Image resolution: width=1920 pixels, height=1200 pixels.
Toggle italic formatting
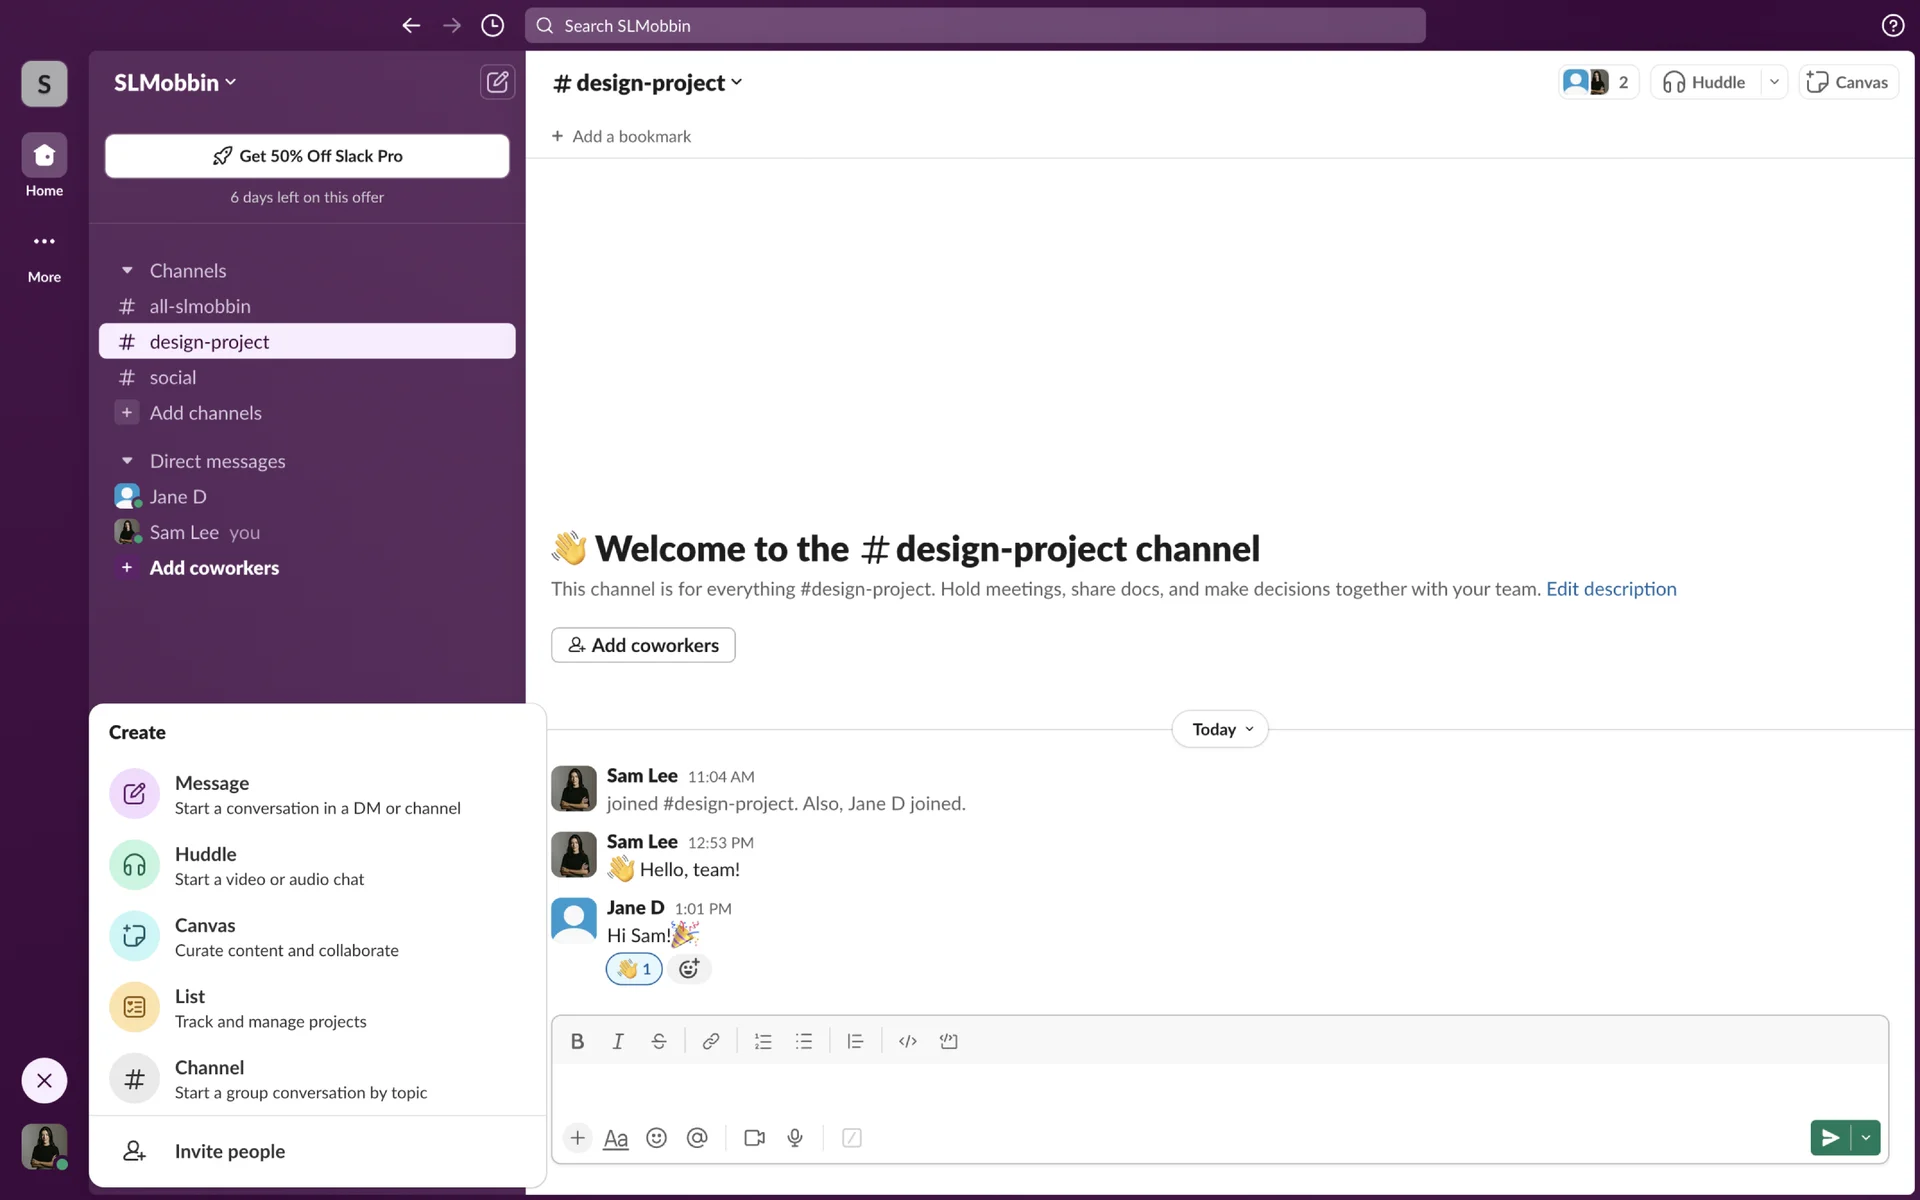tap(618, 1041)
